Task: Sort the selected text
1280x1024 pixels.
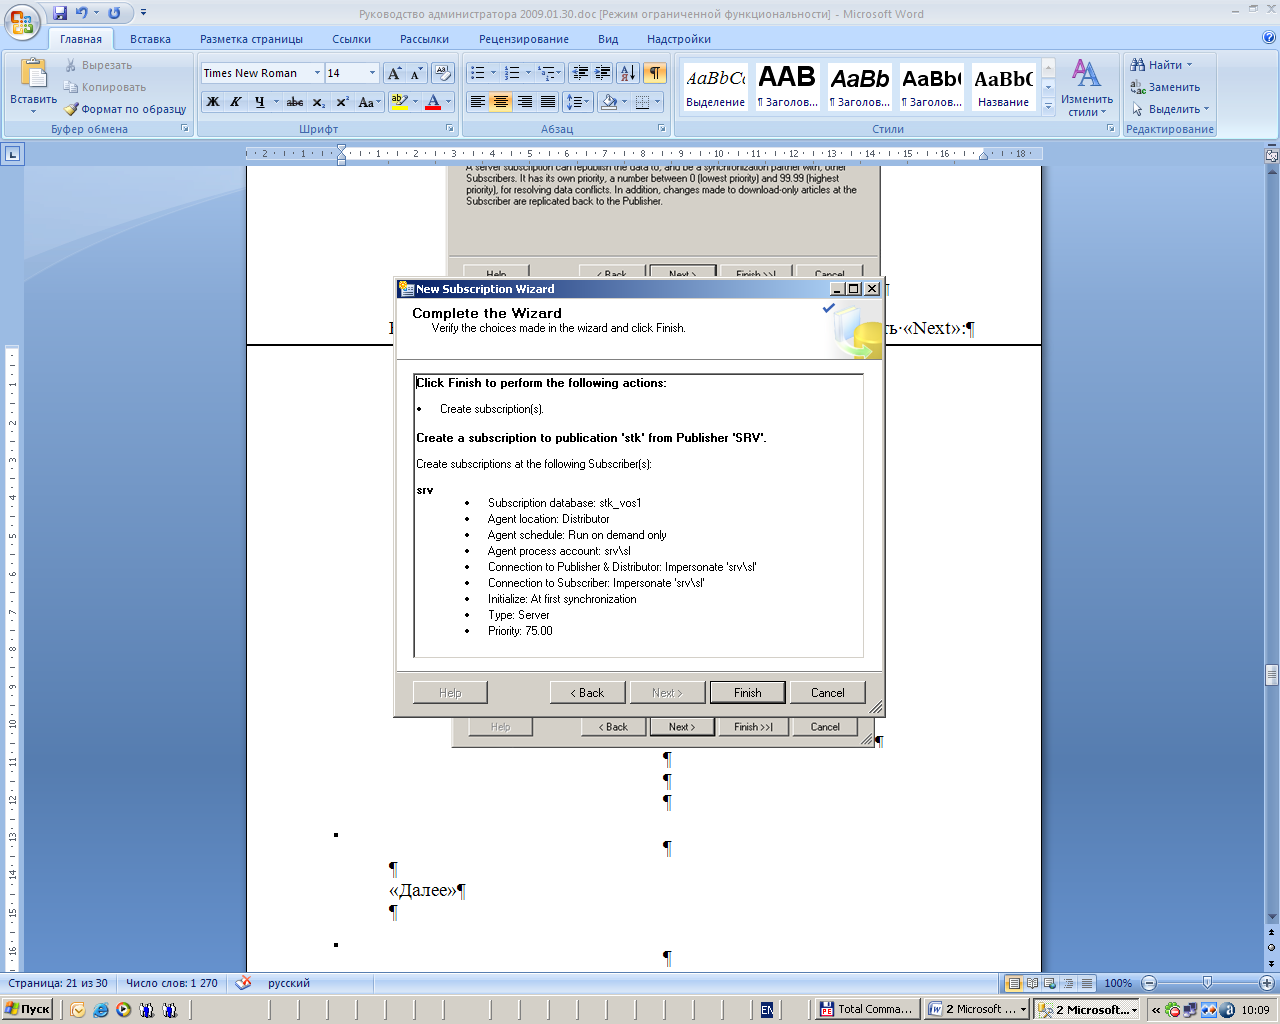Action: pyautogui.click(x=628, y=73)
